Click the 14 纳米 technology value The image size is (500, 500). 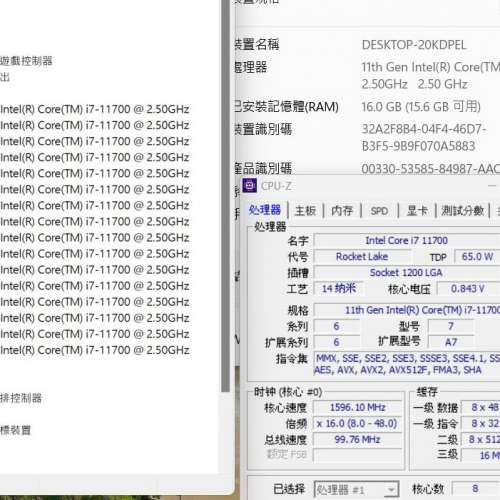pyautogui.click(x=339, y=289)
